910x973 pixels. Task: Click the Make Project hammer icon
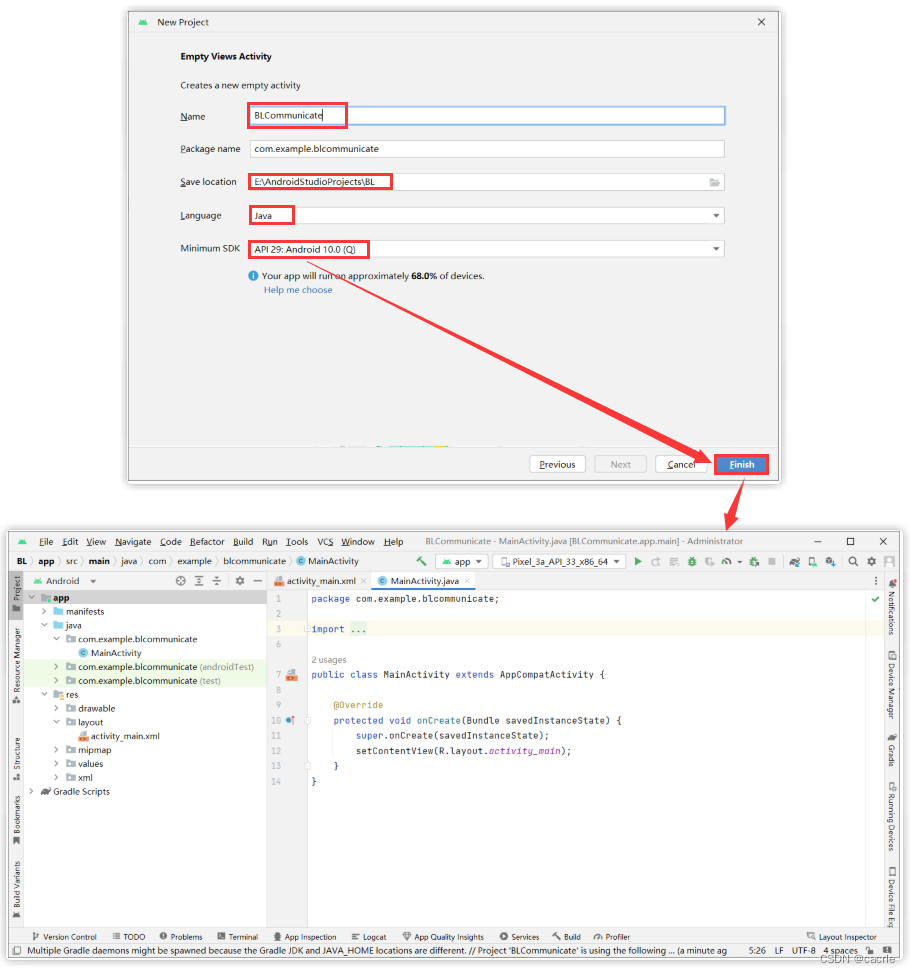coord(421,561)
